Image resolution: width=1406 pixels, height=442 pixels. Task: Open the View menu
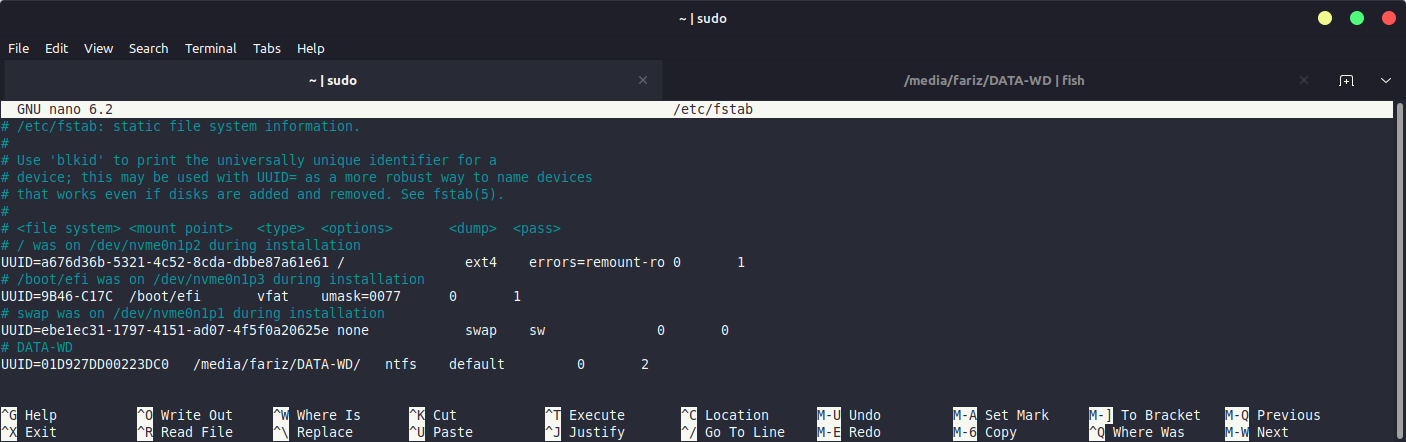(98, 48)
